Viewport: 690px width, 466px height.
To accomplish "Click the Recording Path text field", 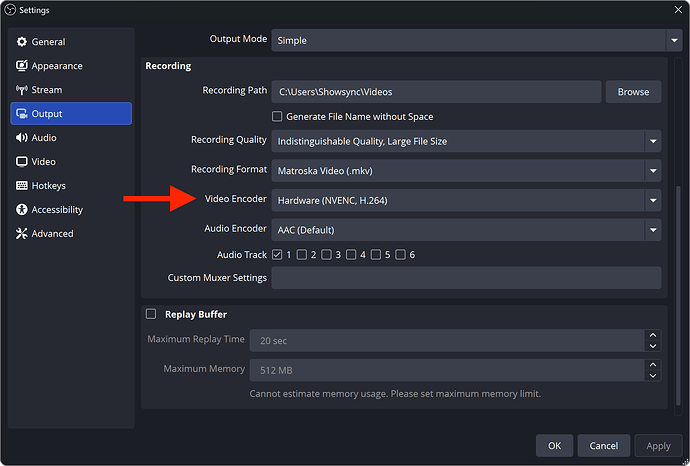I will point(436,92).
